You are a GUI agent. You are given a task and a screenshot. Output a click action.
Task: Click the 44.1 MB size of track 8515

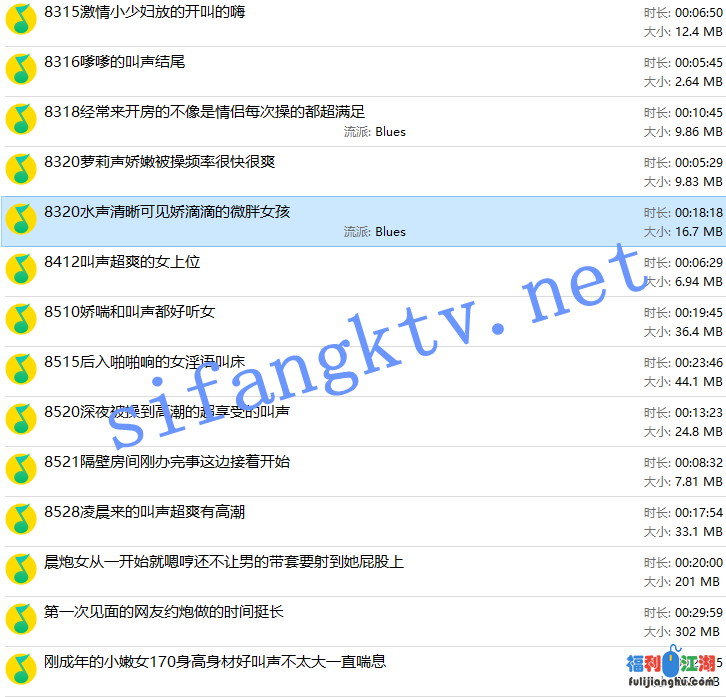(x=698, y=382)
